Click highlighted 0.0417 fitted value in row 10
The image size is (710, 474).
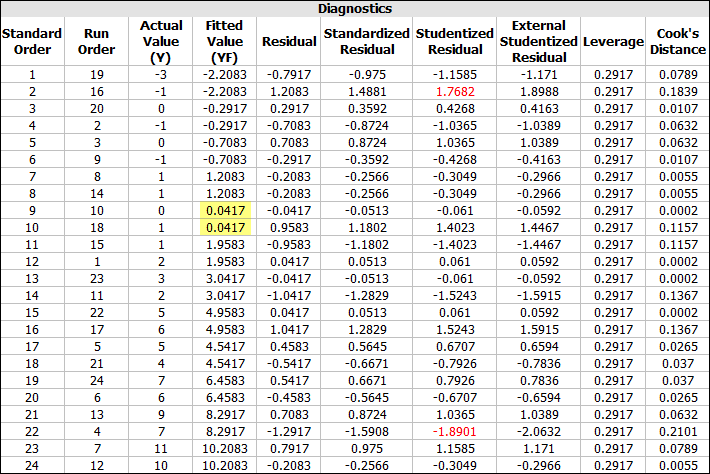224,227
